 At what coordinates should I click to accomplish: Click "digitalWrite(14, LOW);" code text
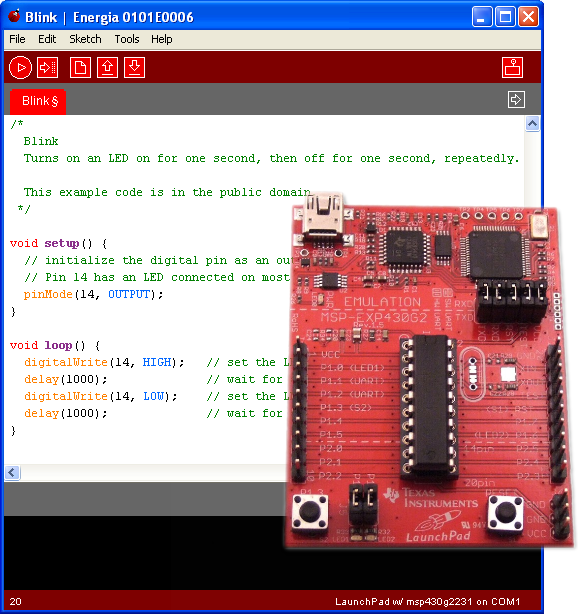(x=100, y=397)
